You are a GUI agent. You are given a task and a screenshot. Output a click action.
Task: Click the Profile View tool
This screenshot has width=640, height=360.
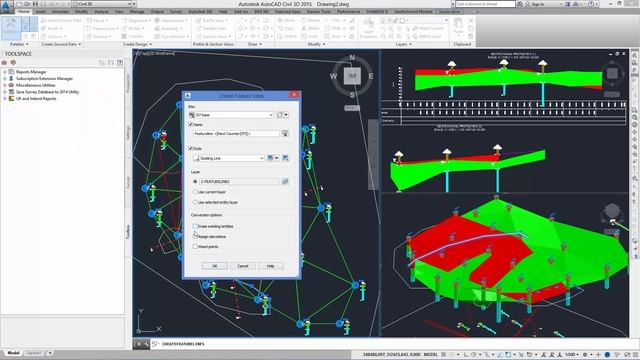click(211, 20)
